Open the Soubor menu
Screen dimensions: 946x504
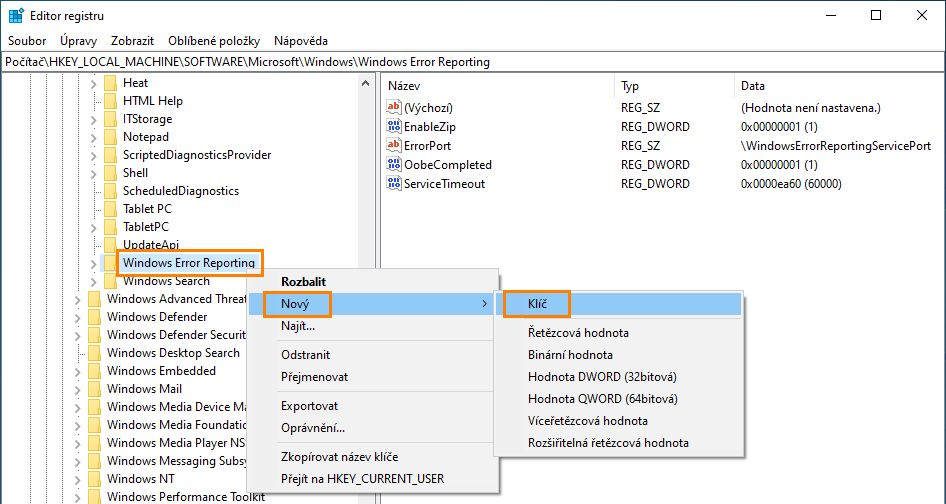[x=27, y=41]
